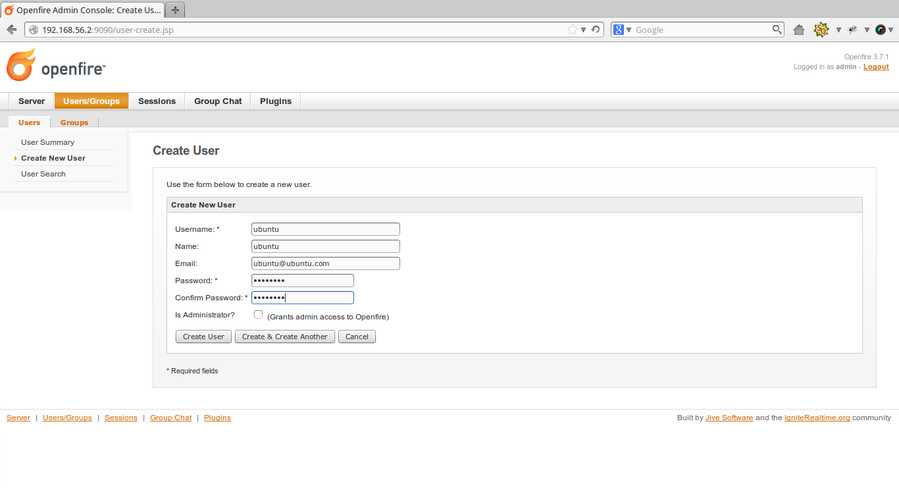
Task: Switch to the Groups sub-tab
Action: 74,122
